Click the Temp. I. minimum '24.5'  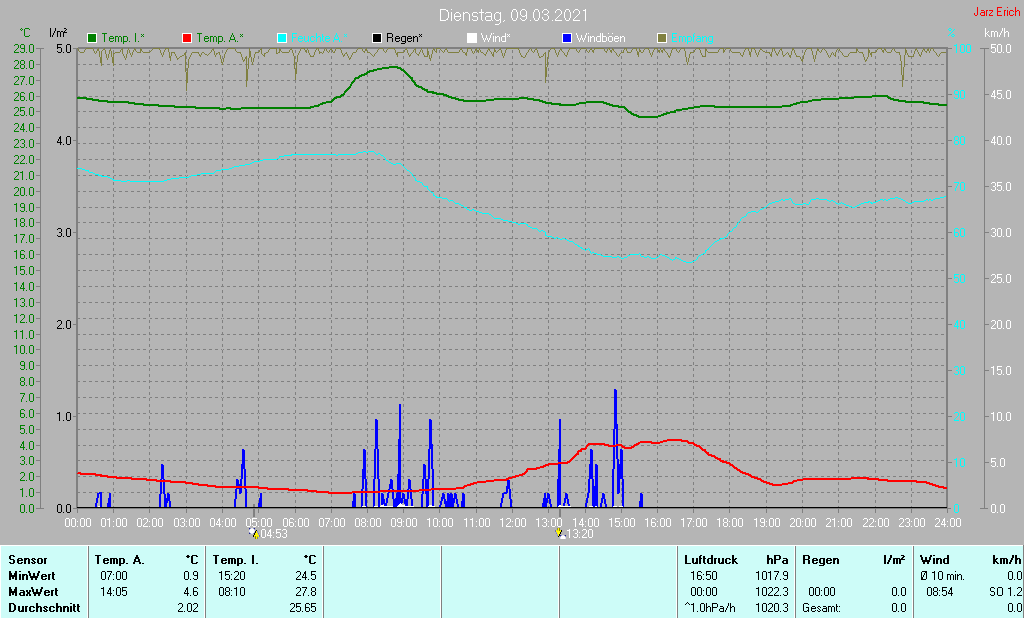[x=306, y=576]
